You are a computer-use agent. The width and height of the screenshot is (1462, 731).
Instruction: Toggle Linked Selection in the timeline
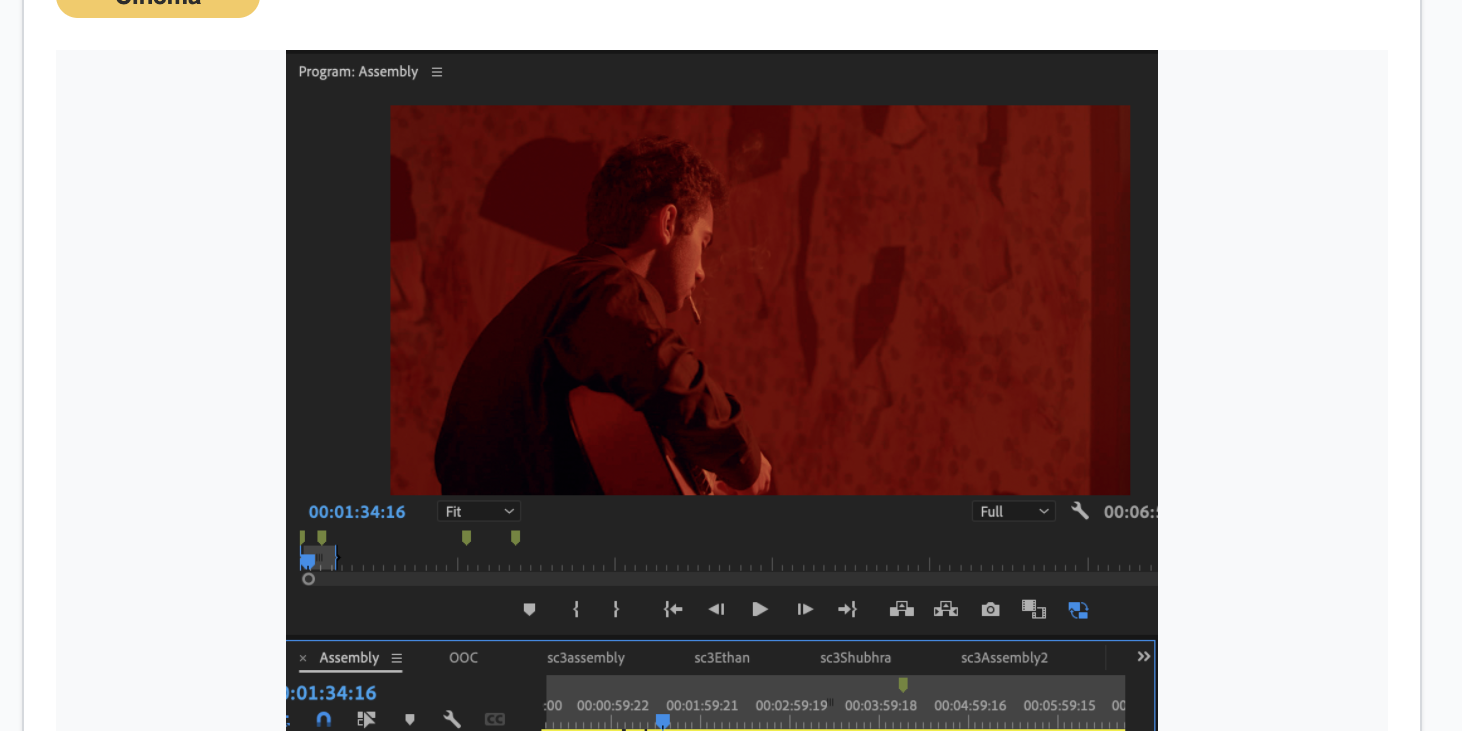click(366, 719)
